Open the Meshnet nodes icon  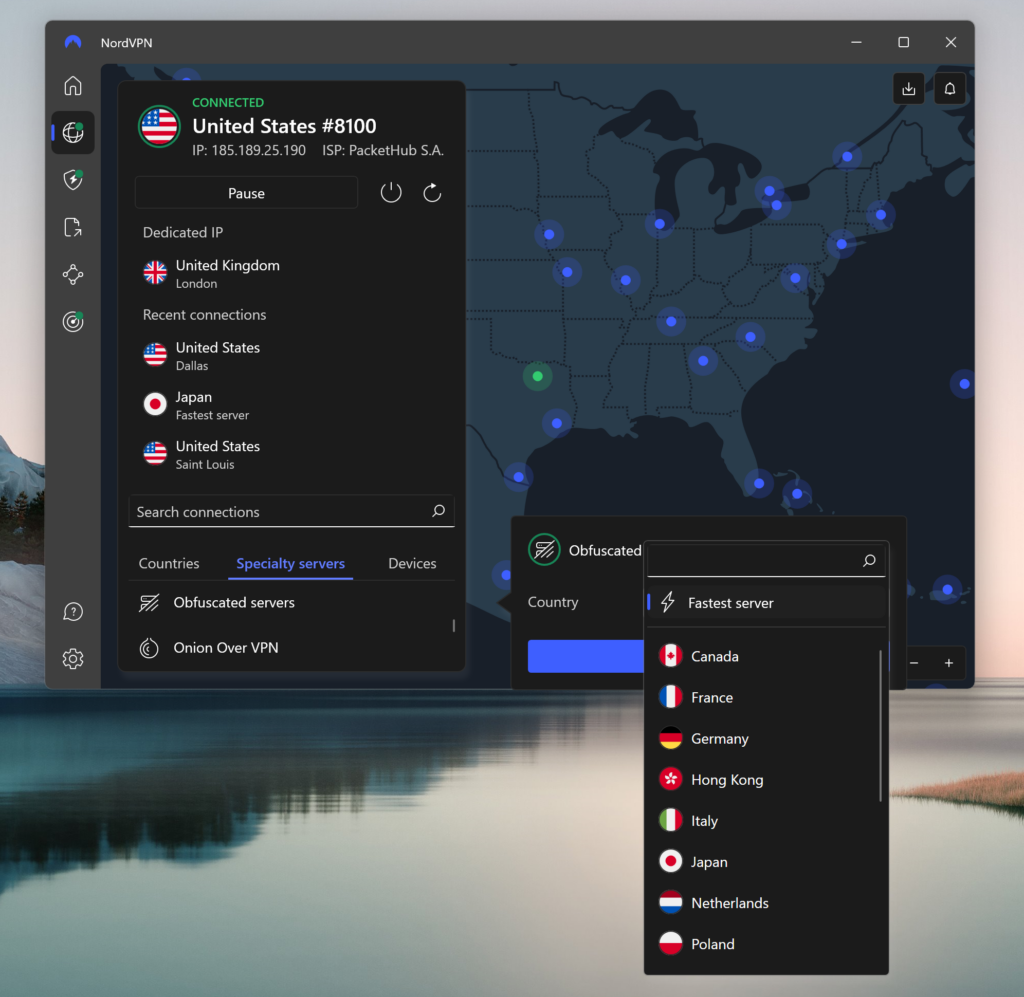72,274
